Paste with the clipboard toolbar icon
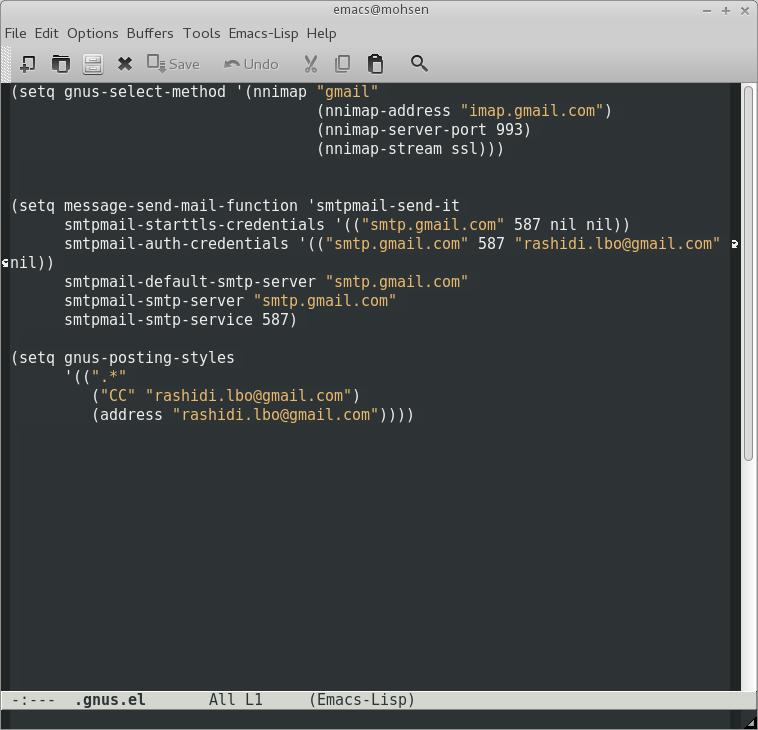 pyautogui.click(x=375, y=64)
